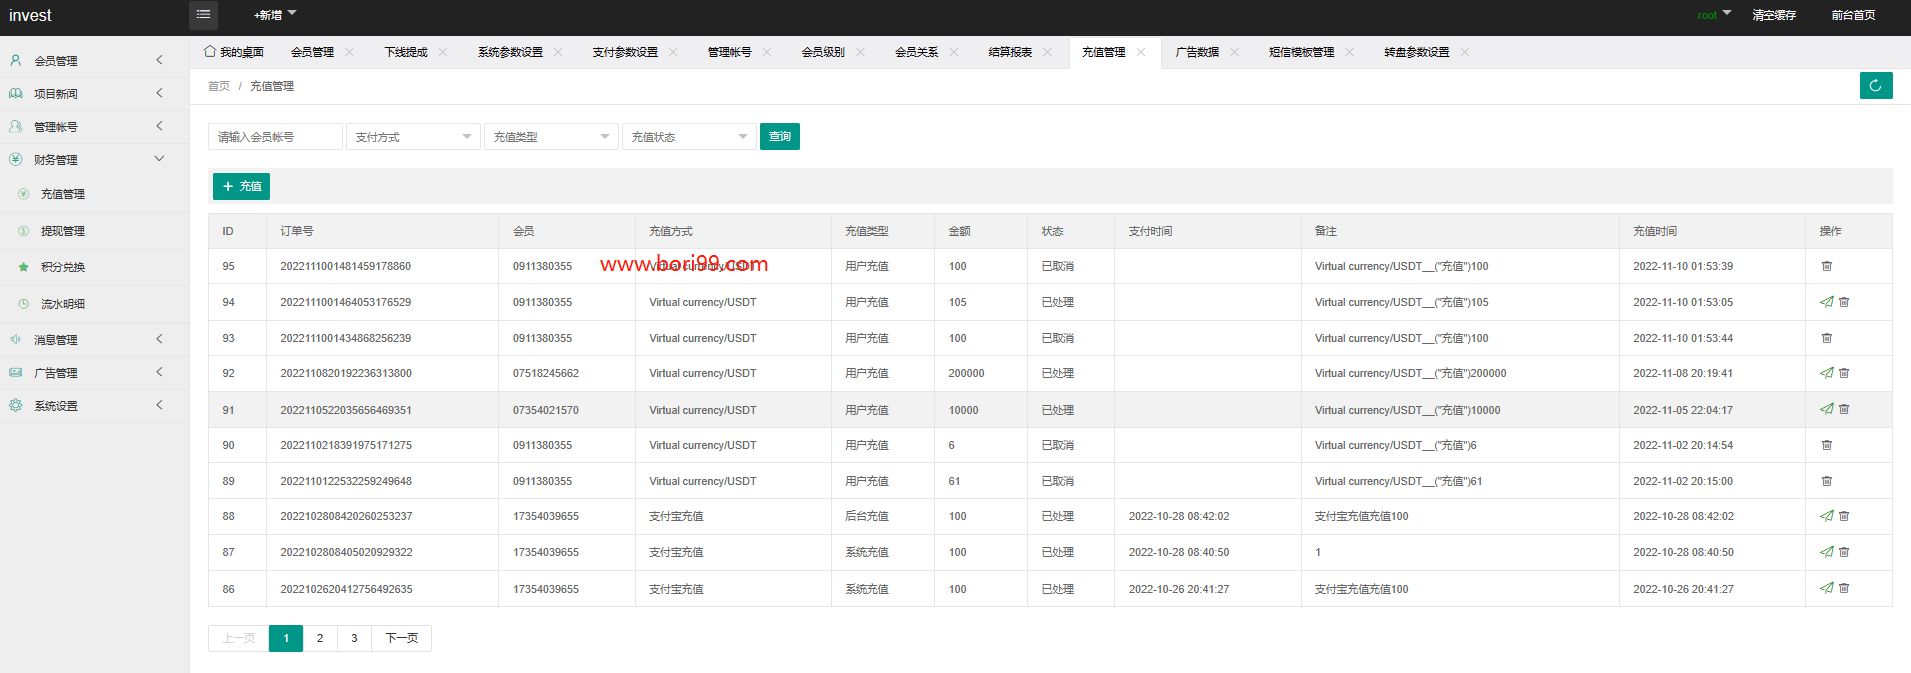Delete record ID 87 with trash icon

pos(1844,552)
